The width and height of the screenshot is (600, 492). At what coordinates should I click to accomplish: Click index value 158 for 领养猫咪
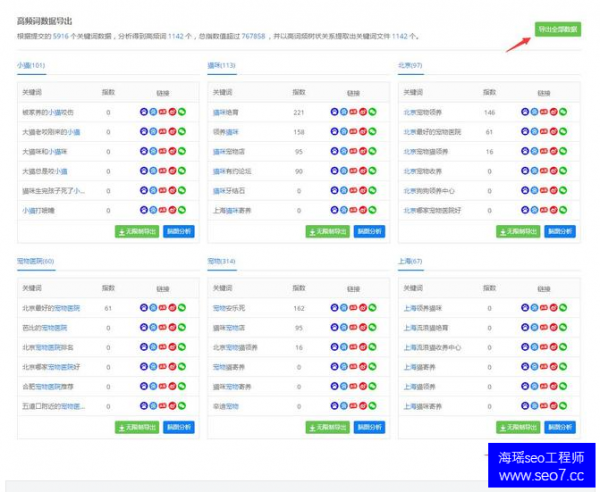pyautogui.click(x=299, y=132)
